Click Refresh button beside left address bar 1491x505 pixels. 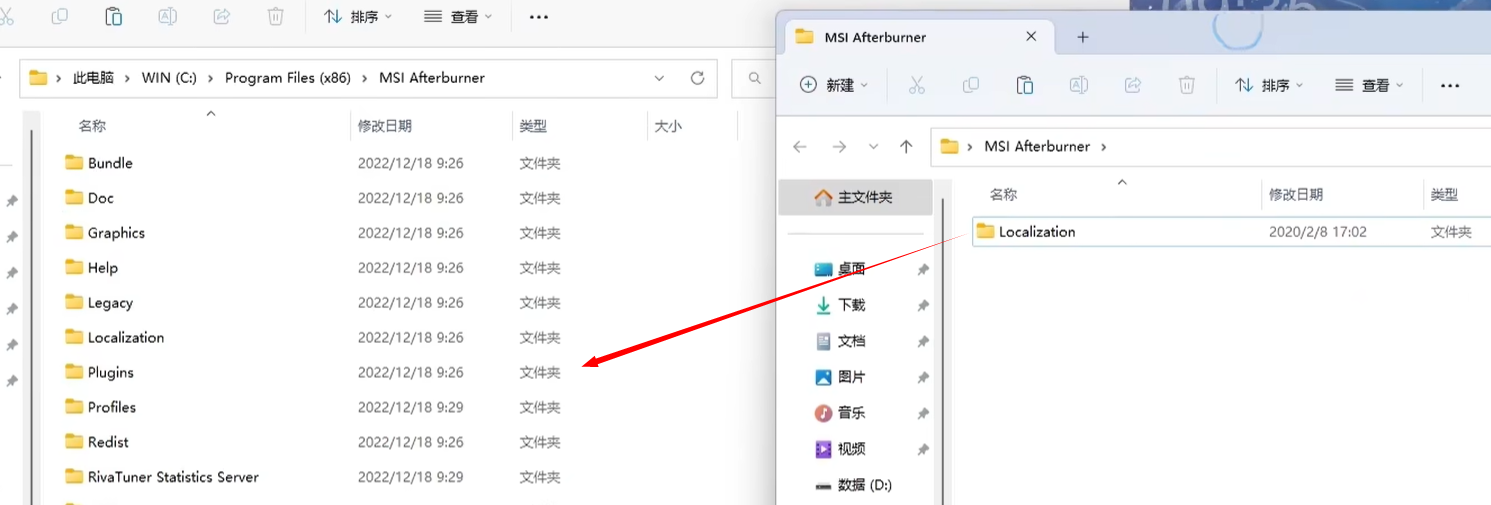(x=697, y=78)
